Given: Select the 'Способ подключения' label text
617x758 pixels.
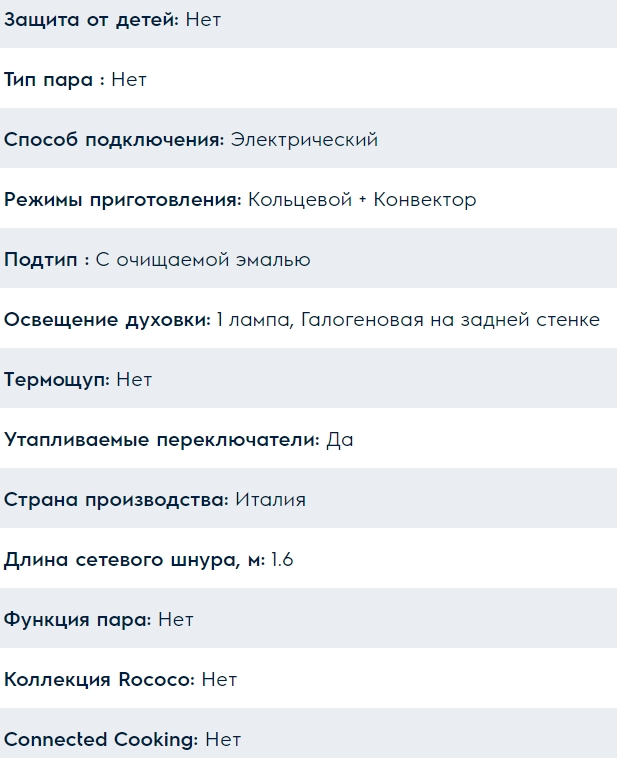Looking at the screenshot, I should pyautogui.click(x=114, y=140).
